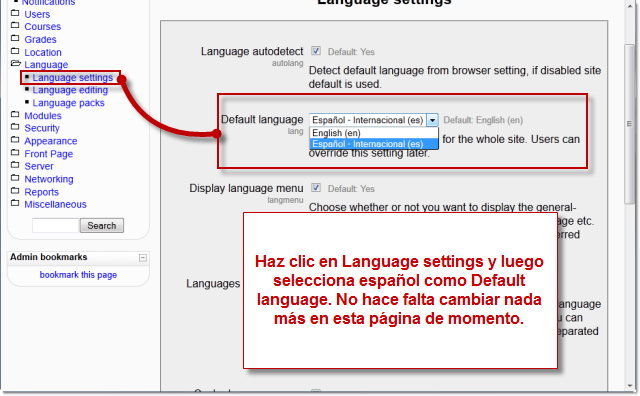Collapse the open Language folder icon
The image size is (640, 396).
click(16, 64)
